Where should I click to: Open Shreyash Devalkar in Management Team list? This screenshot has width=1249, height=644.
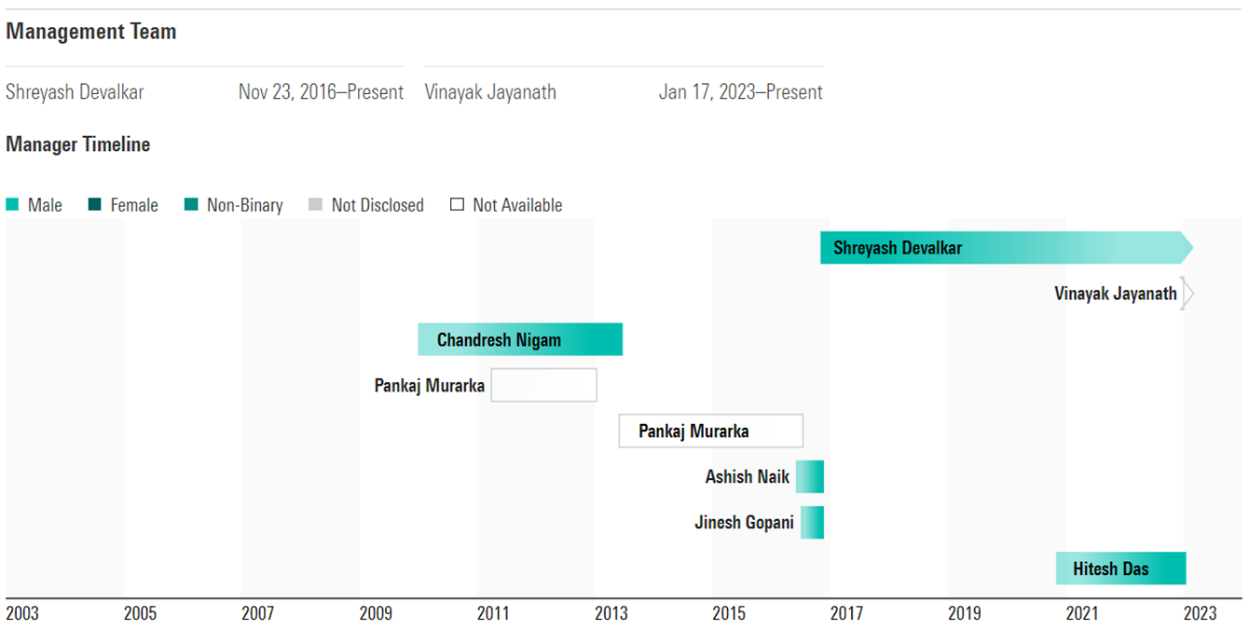(75, 92)
